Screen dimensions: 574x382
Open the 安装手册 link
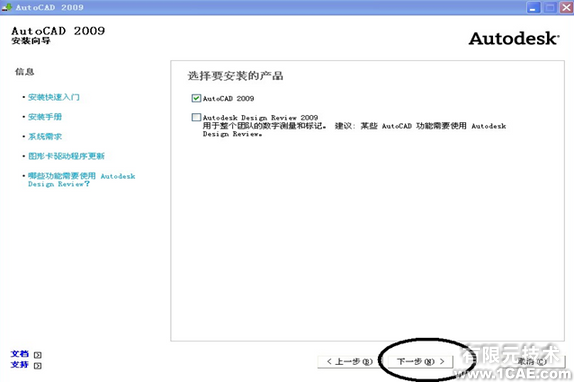click(45, 117)
